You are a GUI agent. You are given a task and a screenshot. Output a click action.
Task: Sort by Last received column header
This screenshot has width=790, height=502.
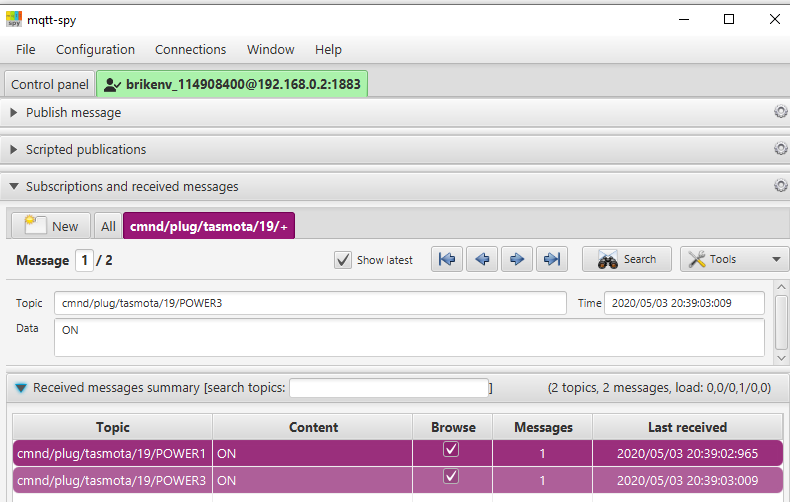pos(687,427)
